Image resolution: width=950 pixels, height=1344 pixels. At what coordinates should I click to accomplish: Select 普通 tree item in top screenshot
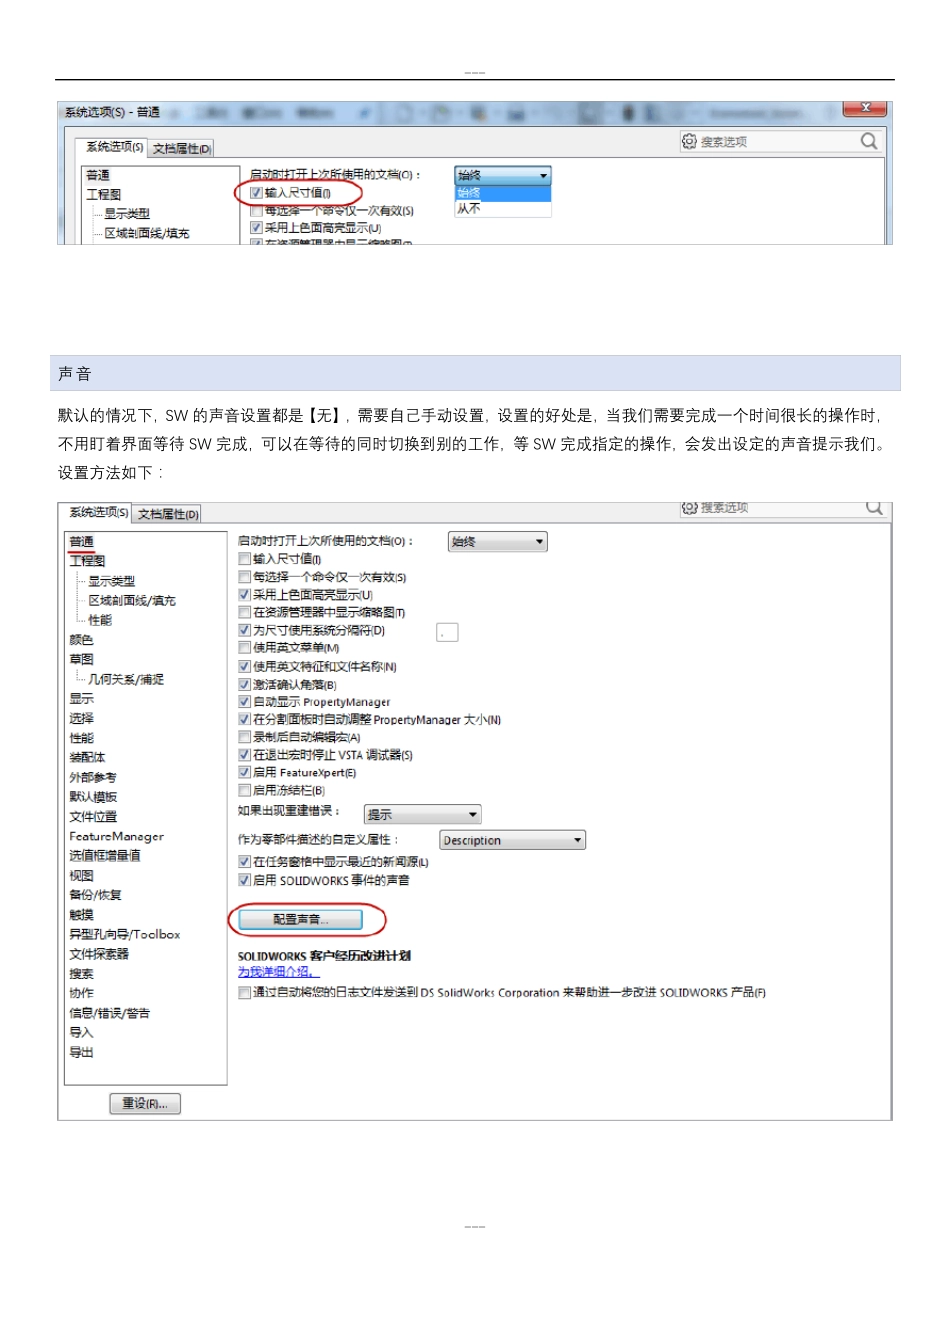coord(98,175)
